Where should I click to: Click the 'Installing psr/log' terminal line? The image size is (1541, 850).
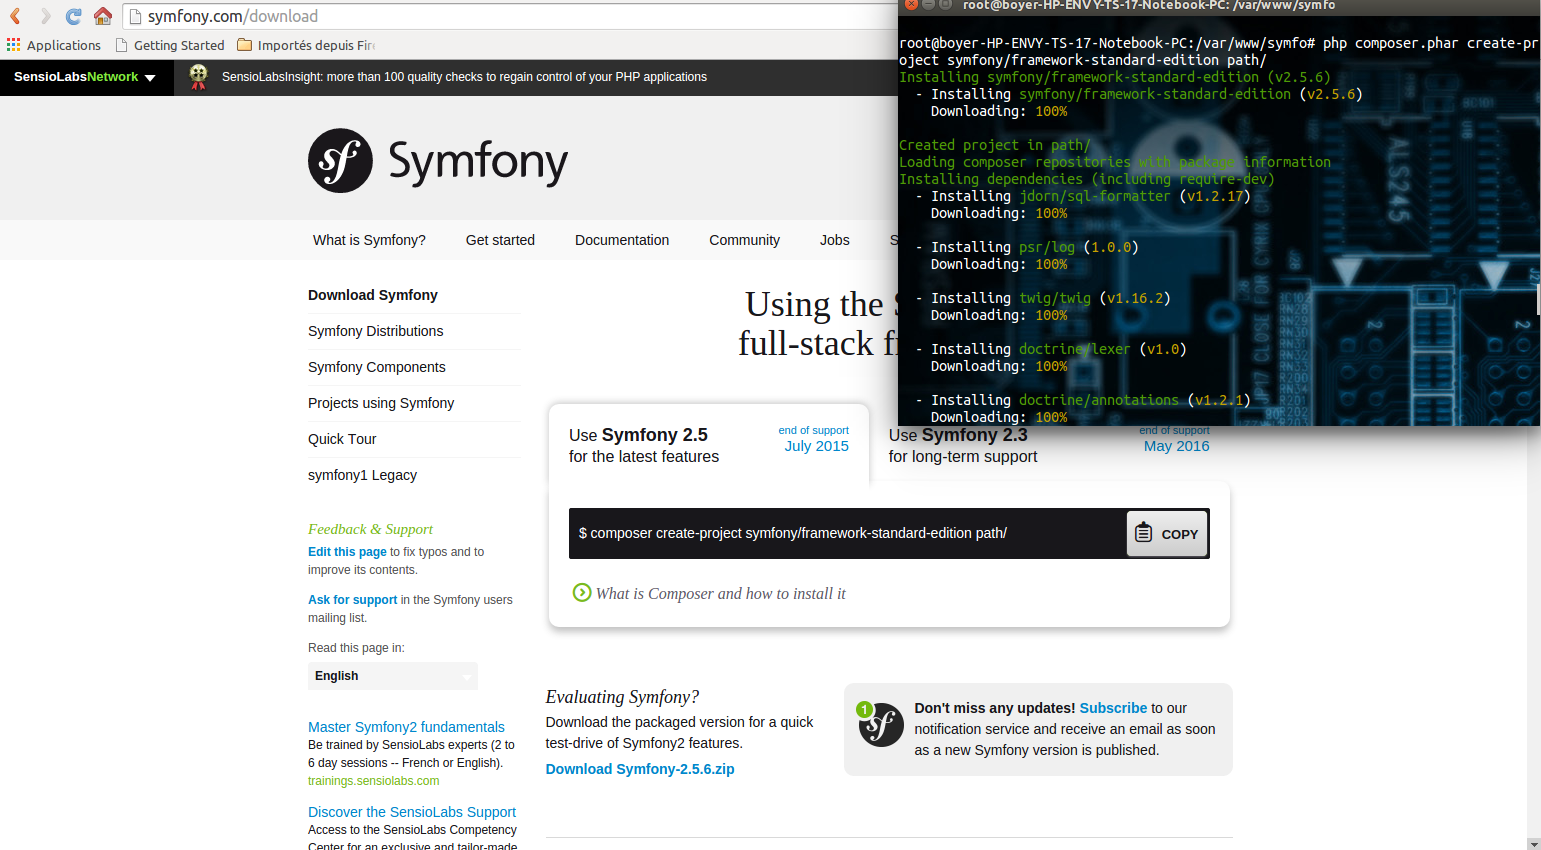point(1027,247)
